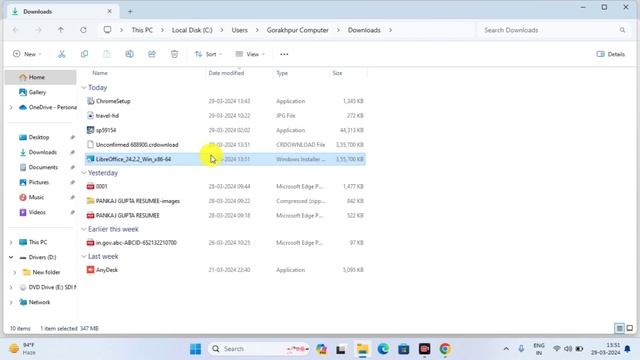640x360 pixels.
Task: Open the Sort dropdown
Action: pos(208,54)
